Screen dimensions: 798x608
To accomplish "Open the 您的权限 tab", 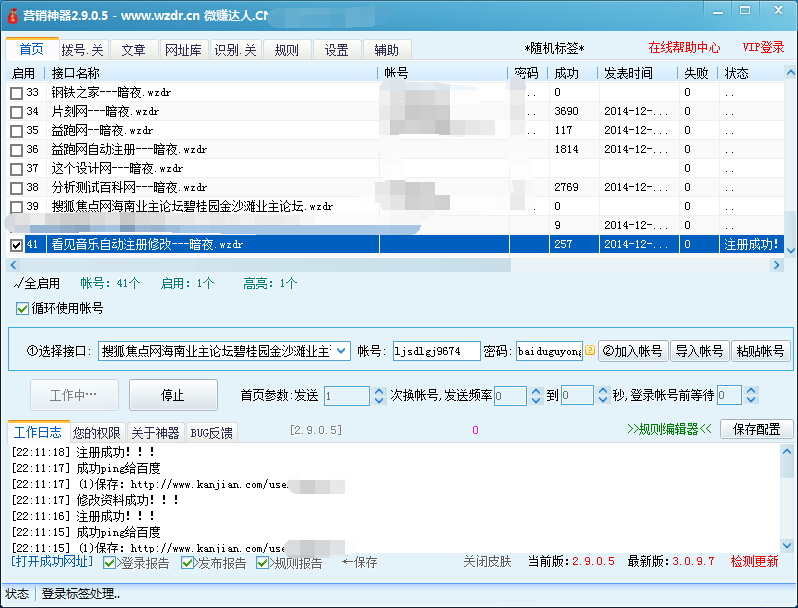I will coord(97,433).
